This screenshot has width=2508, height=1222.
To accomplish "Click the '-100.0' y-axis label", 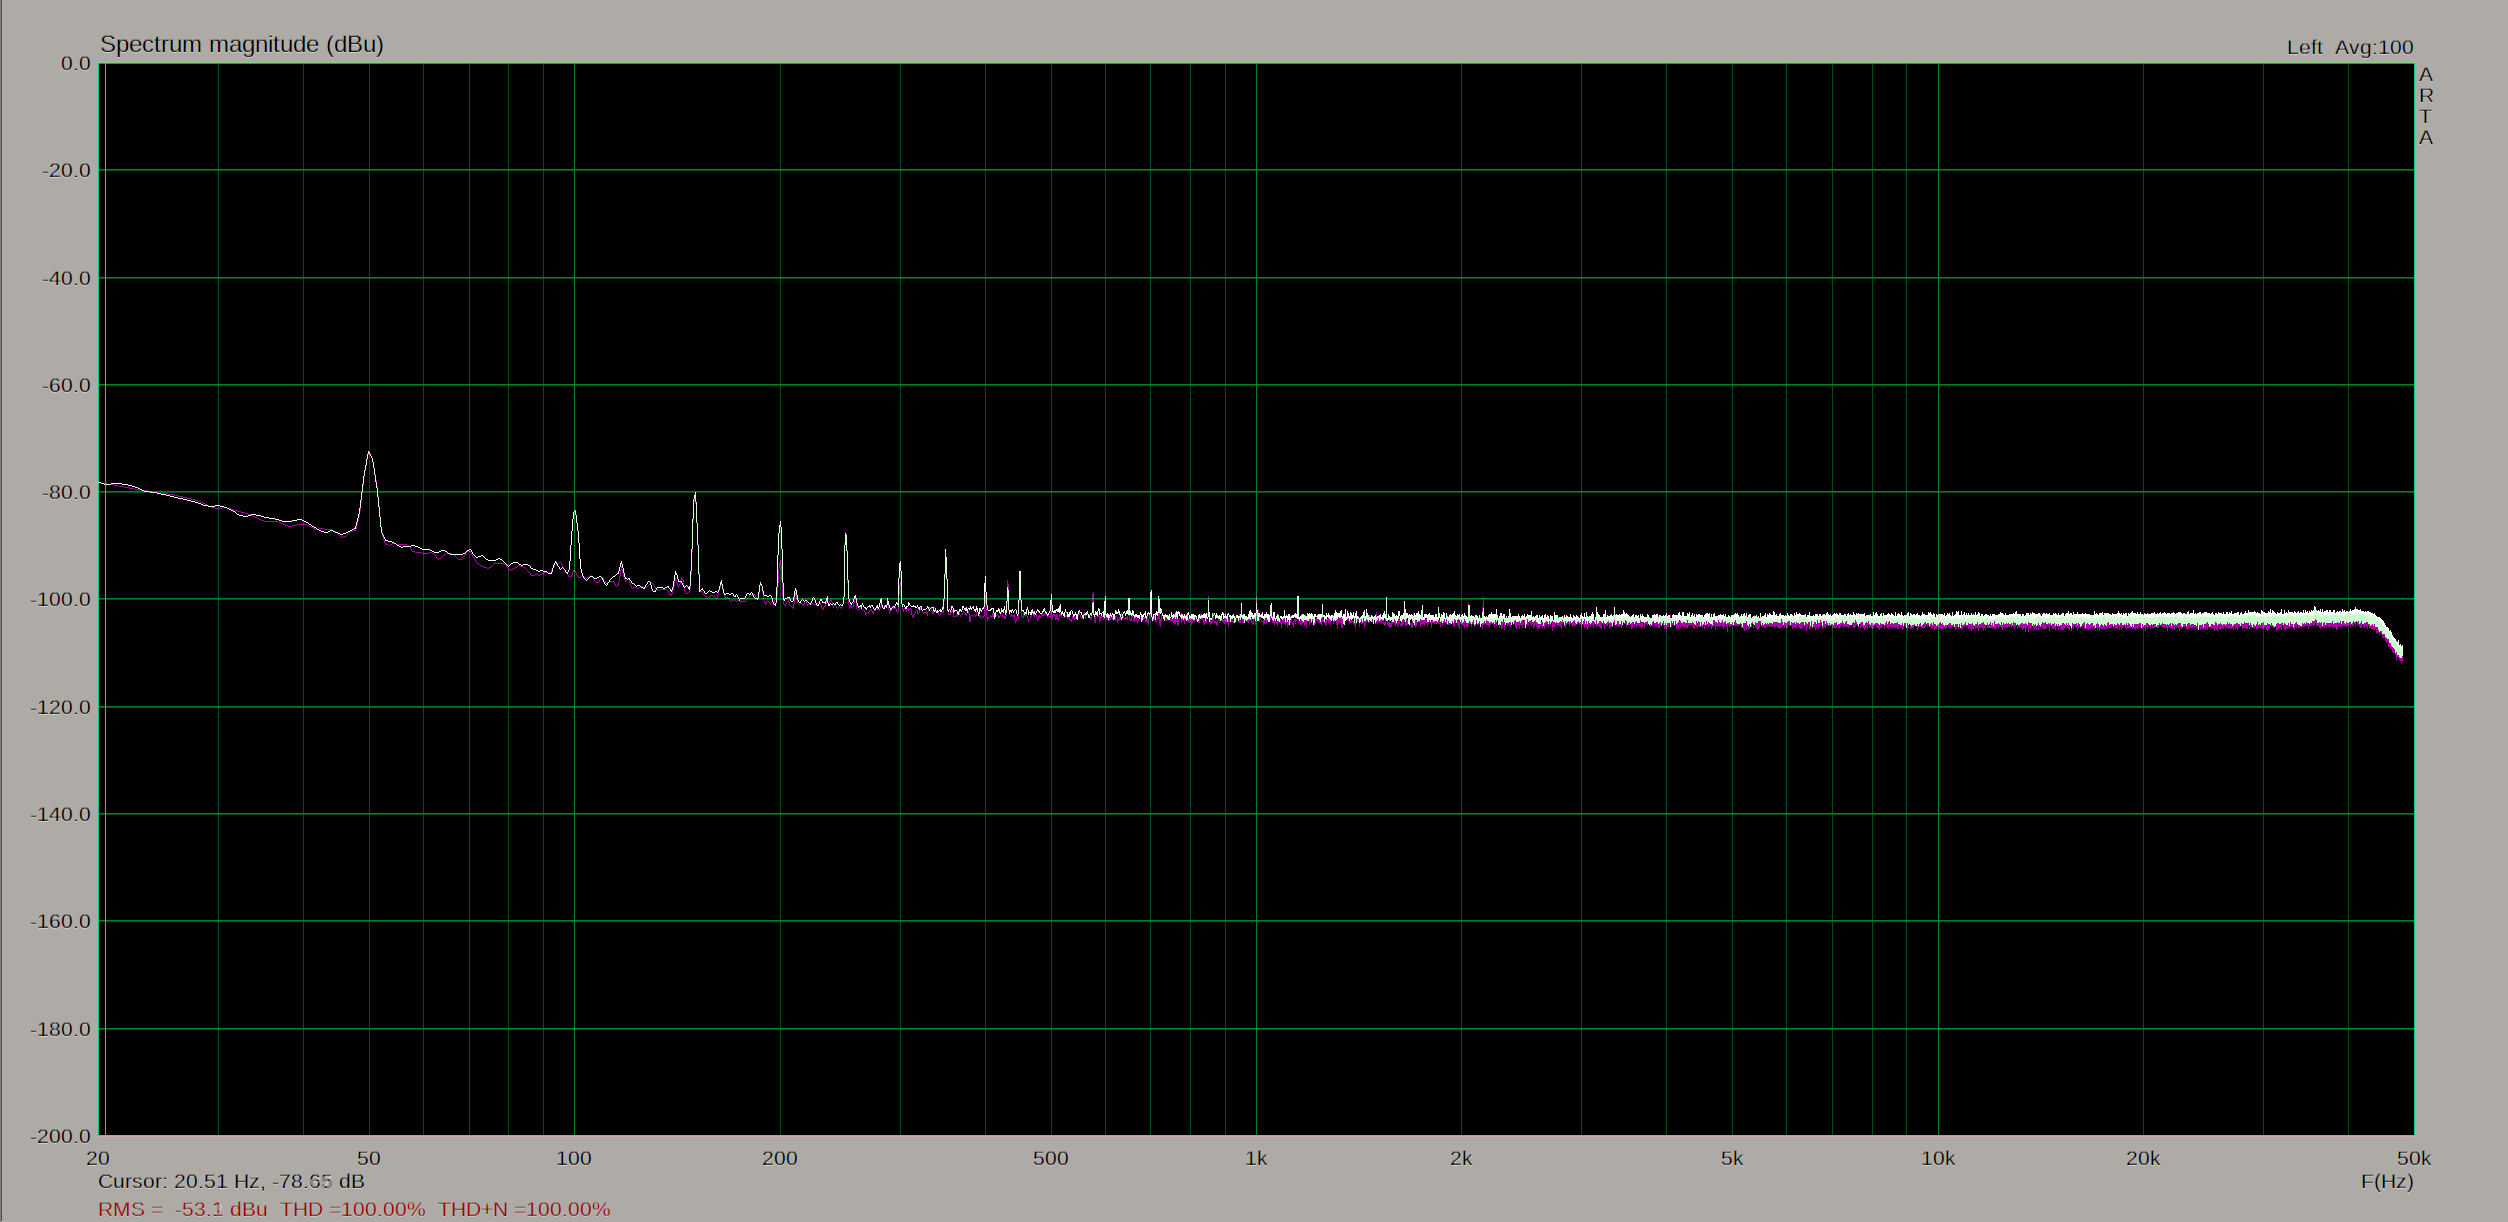I will (x=61, y=599).
